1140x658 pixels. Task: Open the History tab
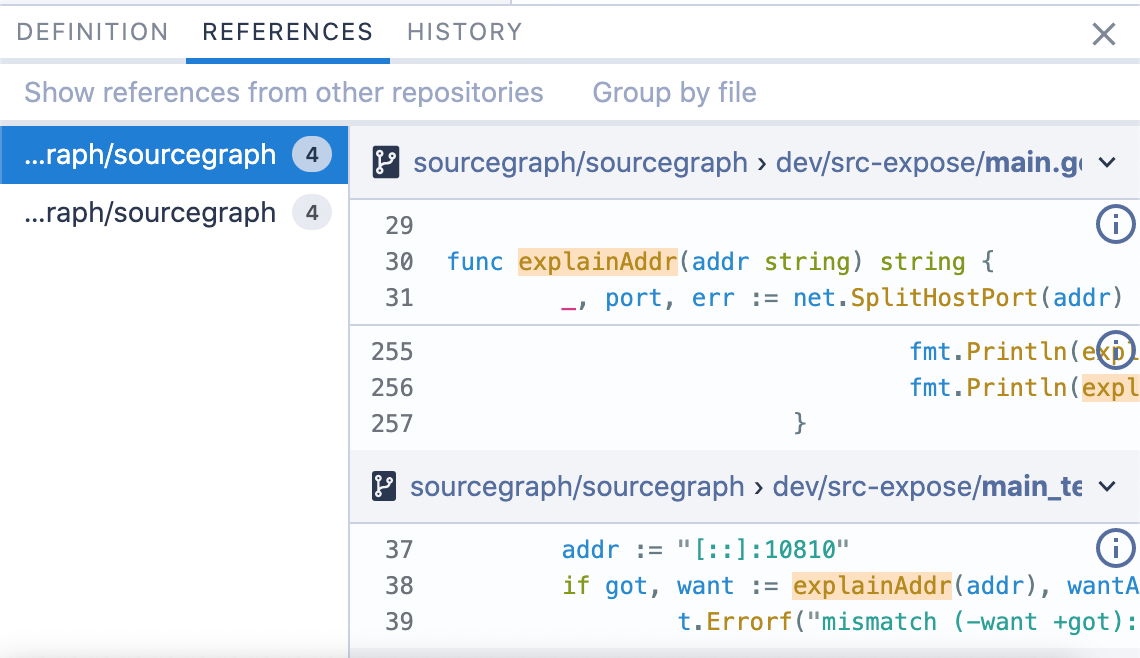(x=464, y=32)
